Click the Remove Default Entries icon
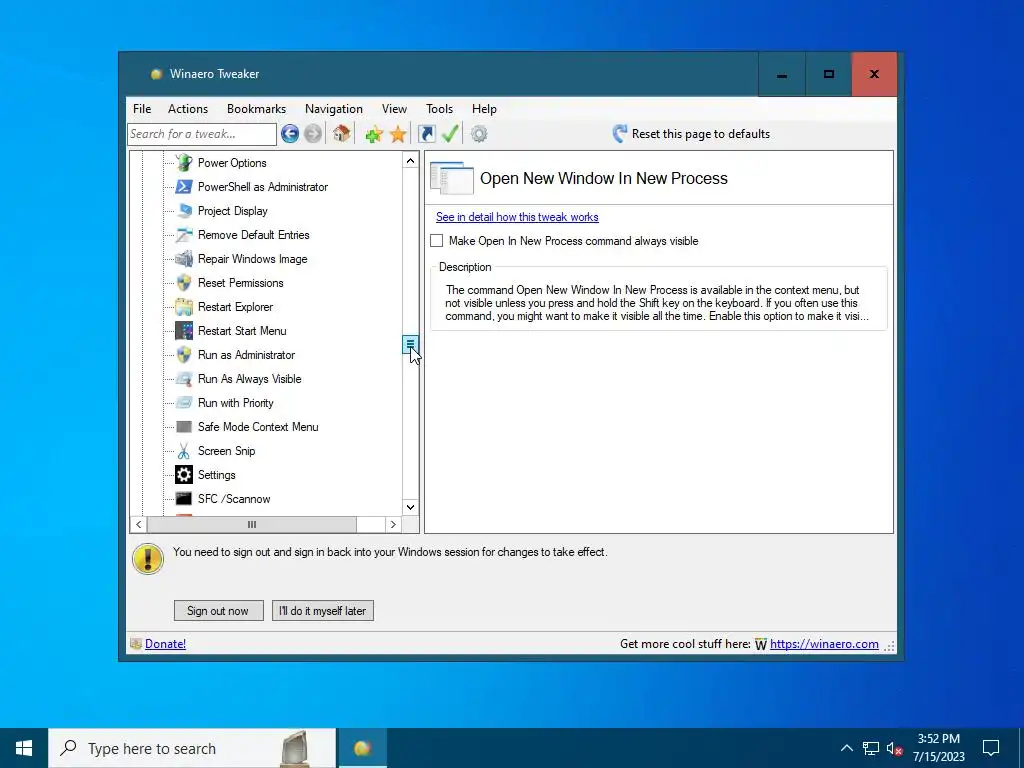Image resolution: width=1024 pixels, height=768 pixels. [x=184, y=234]
